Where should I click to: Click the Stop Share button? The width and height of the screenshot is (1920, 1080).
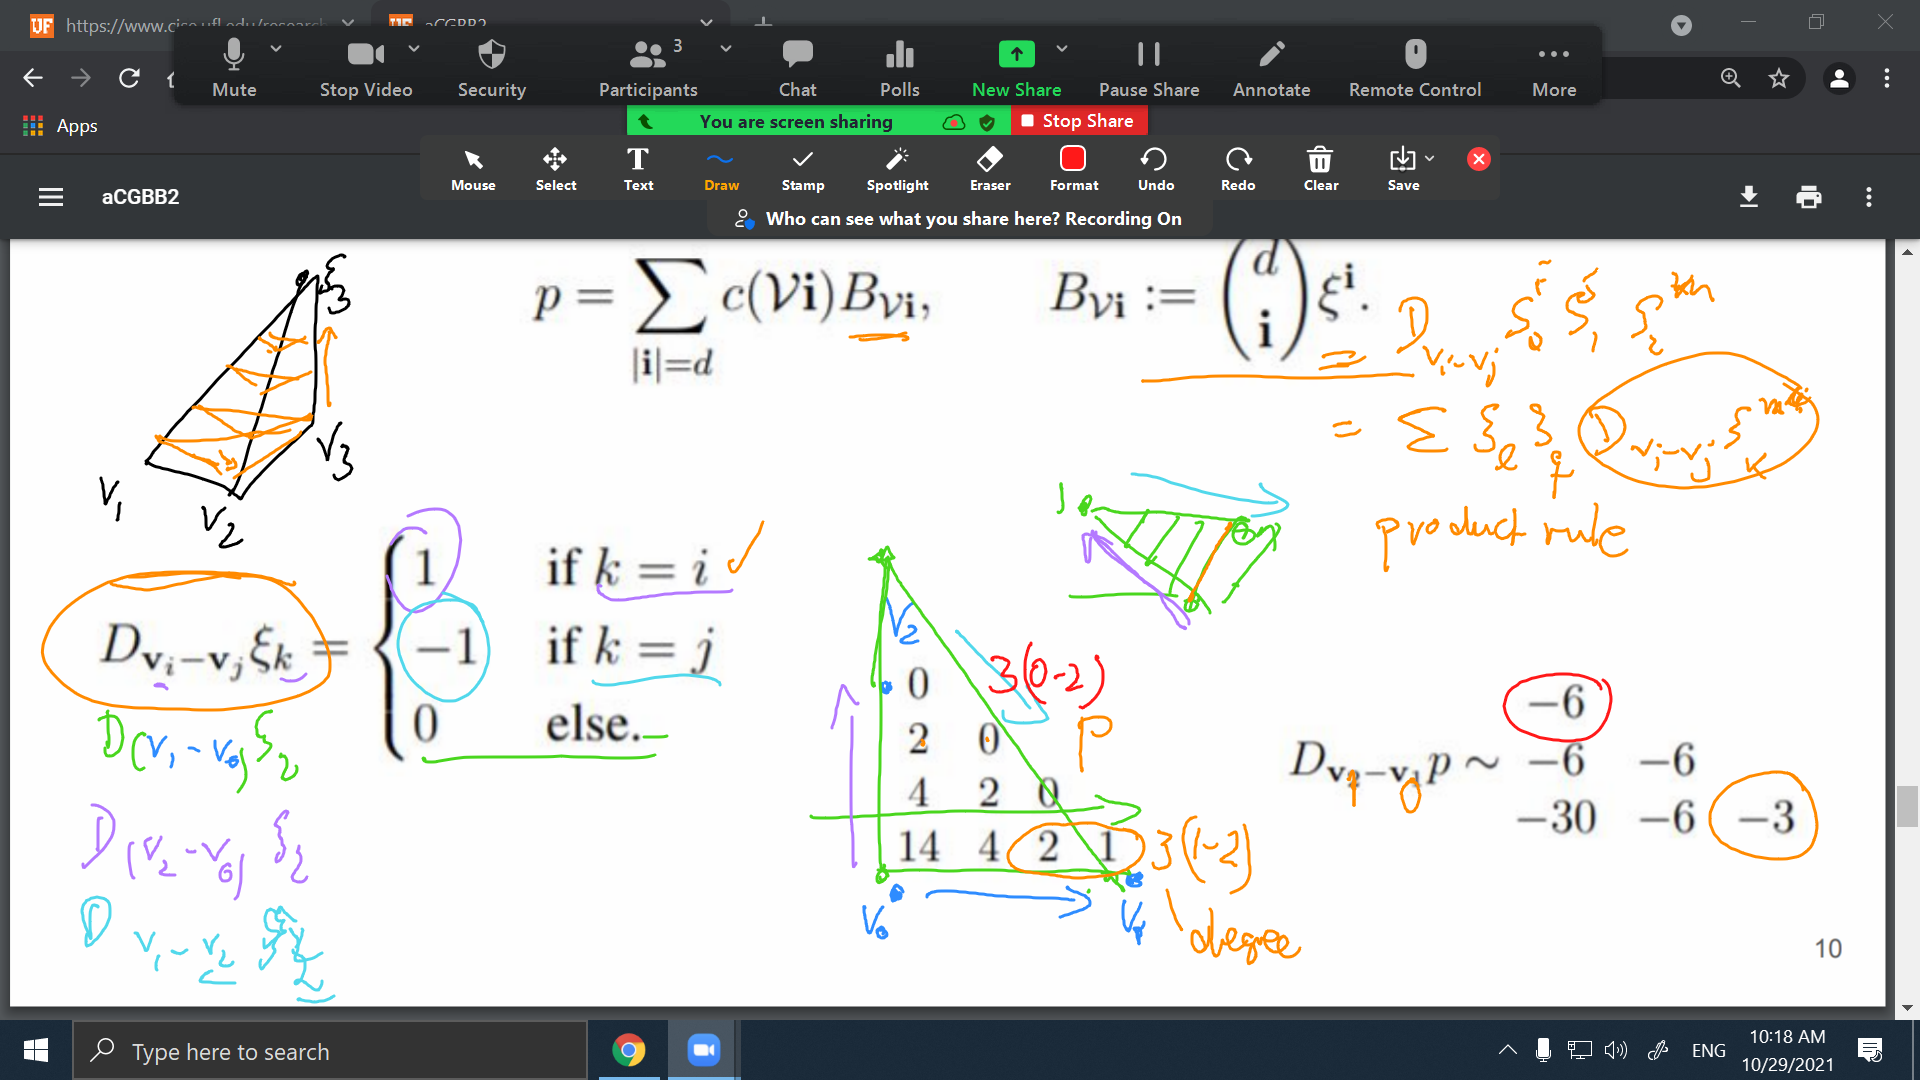coord(1078,121)
